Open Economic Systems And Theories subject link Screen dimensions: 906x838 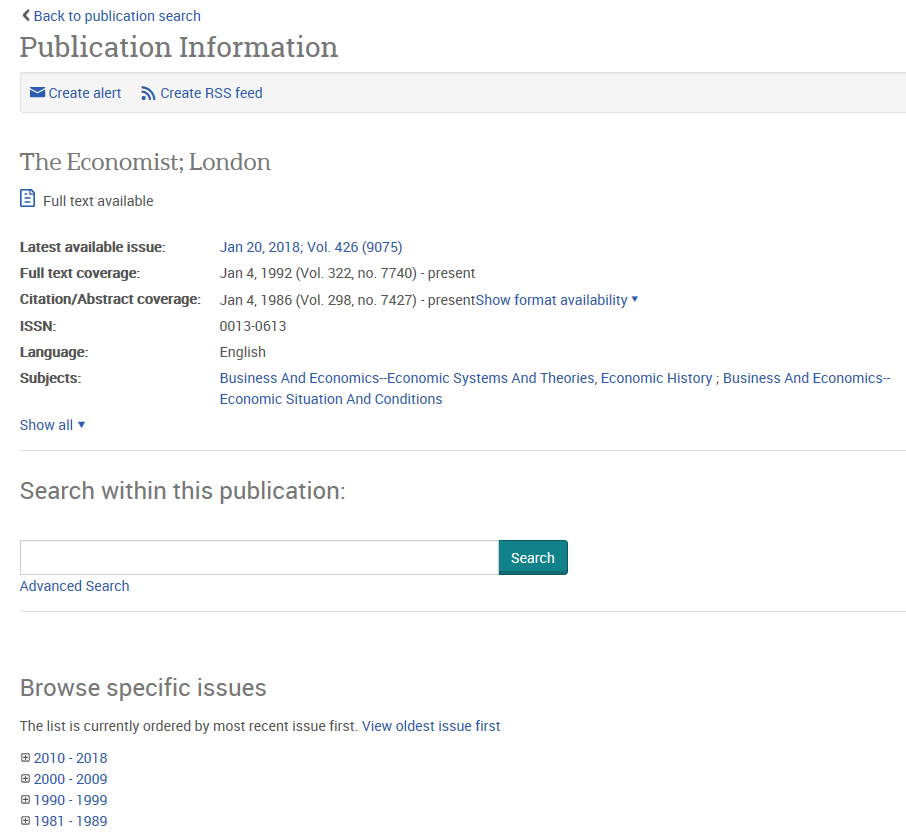coord(466,378)
